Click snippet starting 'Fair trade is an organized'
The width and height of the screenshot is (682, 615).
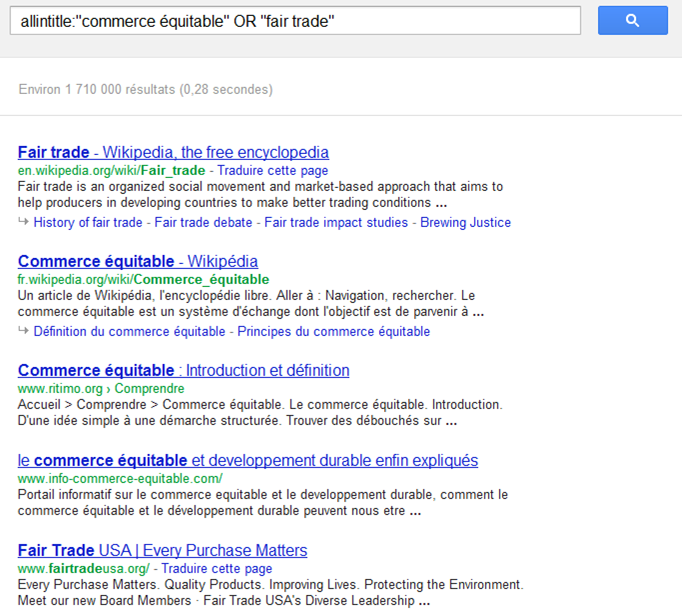tap(260, 194)
